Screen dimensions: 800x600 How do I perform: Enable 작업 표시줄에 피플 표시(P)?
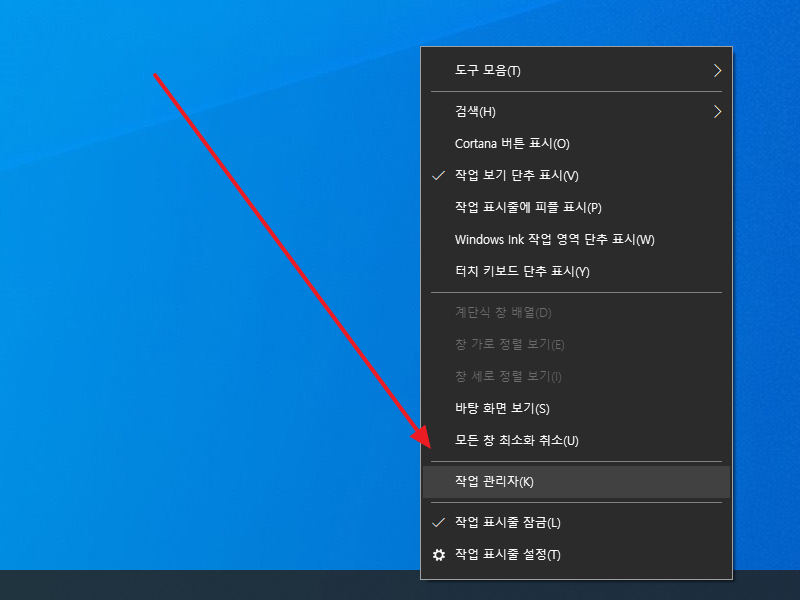(577, 208)
